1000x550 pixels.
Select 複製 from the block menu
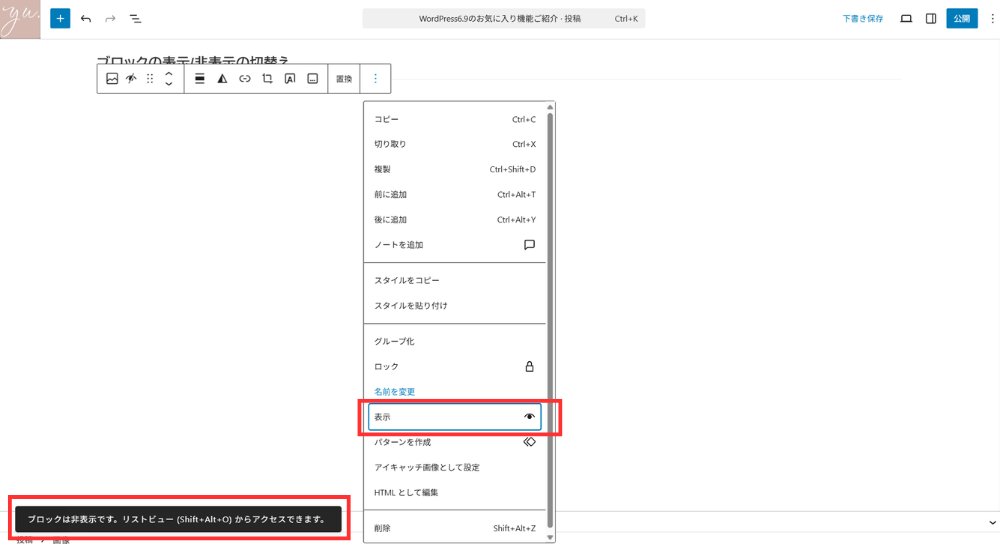455,169
